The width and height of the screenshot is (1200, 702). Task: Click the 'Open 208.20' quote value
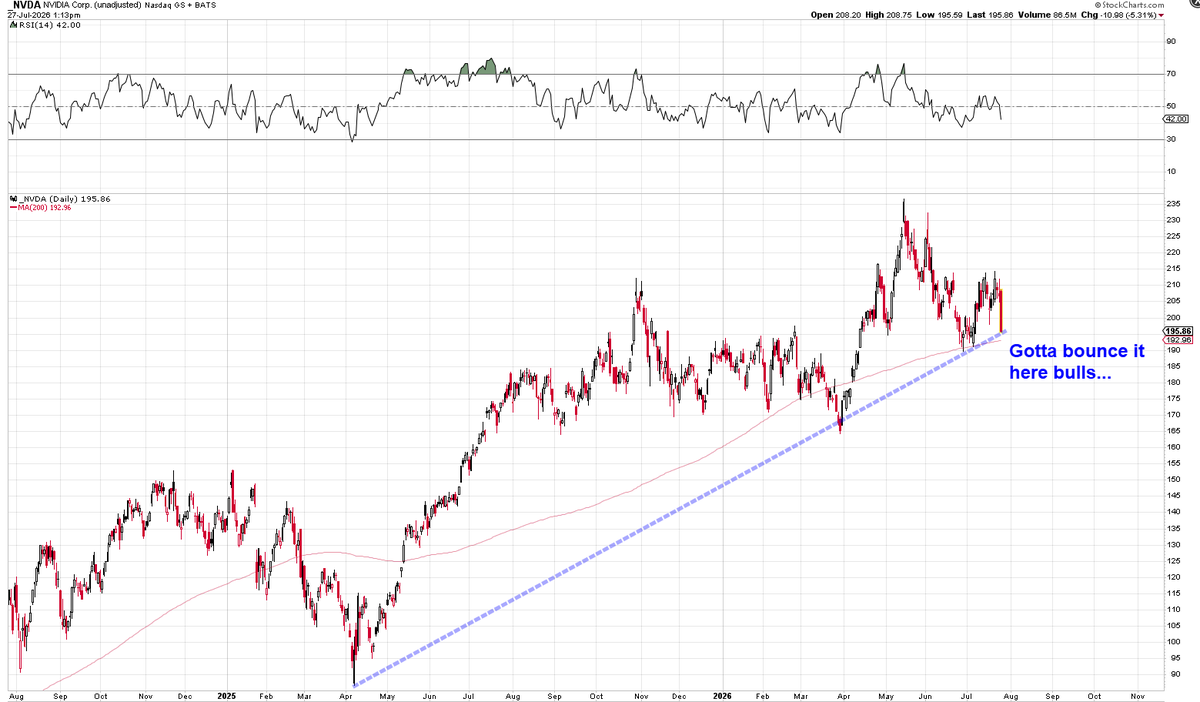click(x=835, y=16)
